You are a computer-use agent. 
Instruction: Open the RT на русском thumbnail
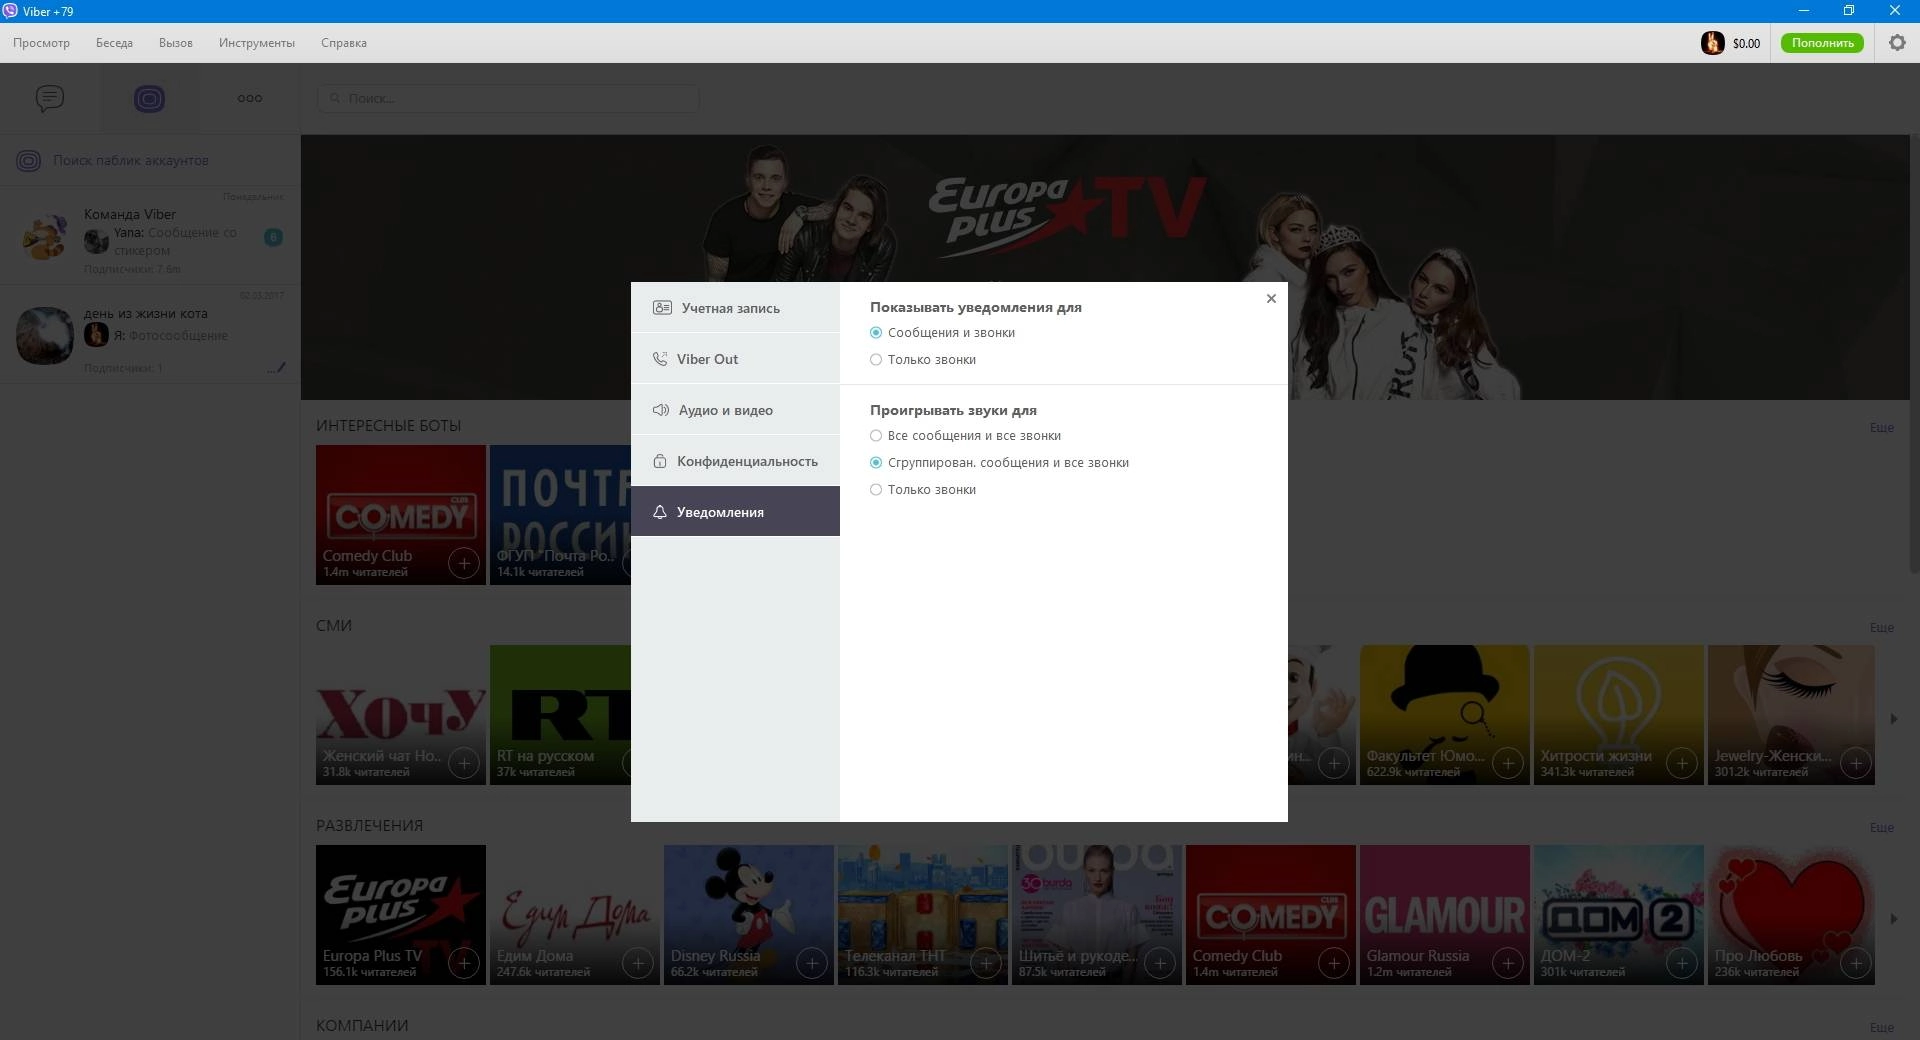(560, 715)
